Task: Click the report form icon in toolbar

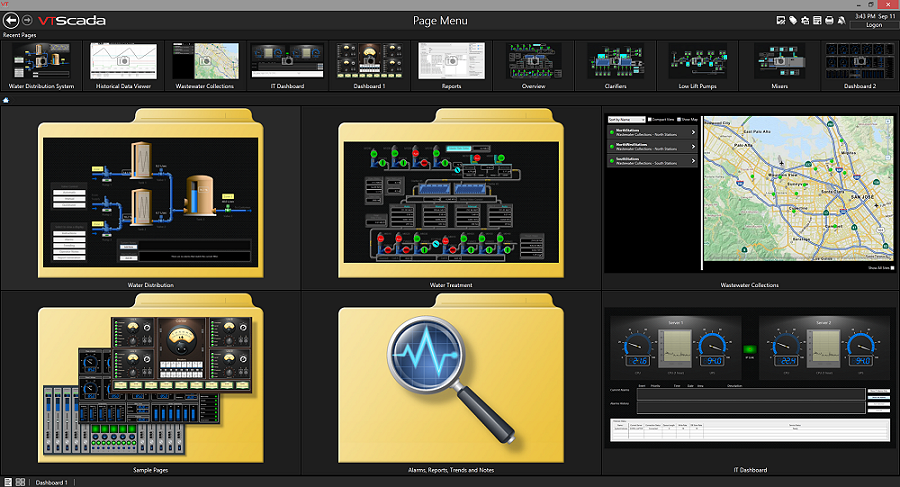Action: tap(817, 20)
